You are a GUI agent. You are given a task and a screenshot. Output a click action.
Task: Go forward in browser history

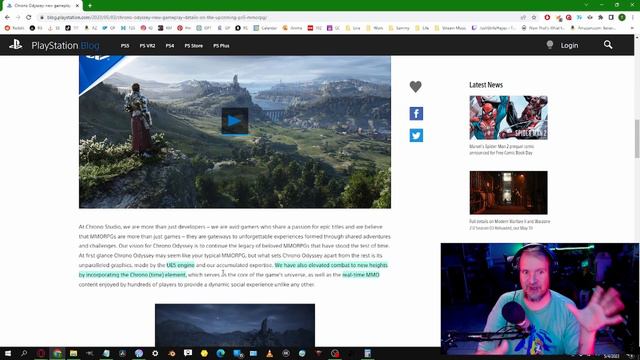[18, 17]
